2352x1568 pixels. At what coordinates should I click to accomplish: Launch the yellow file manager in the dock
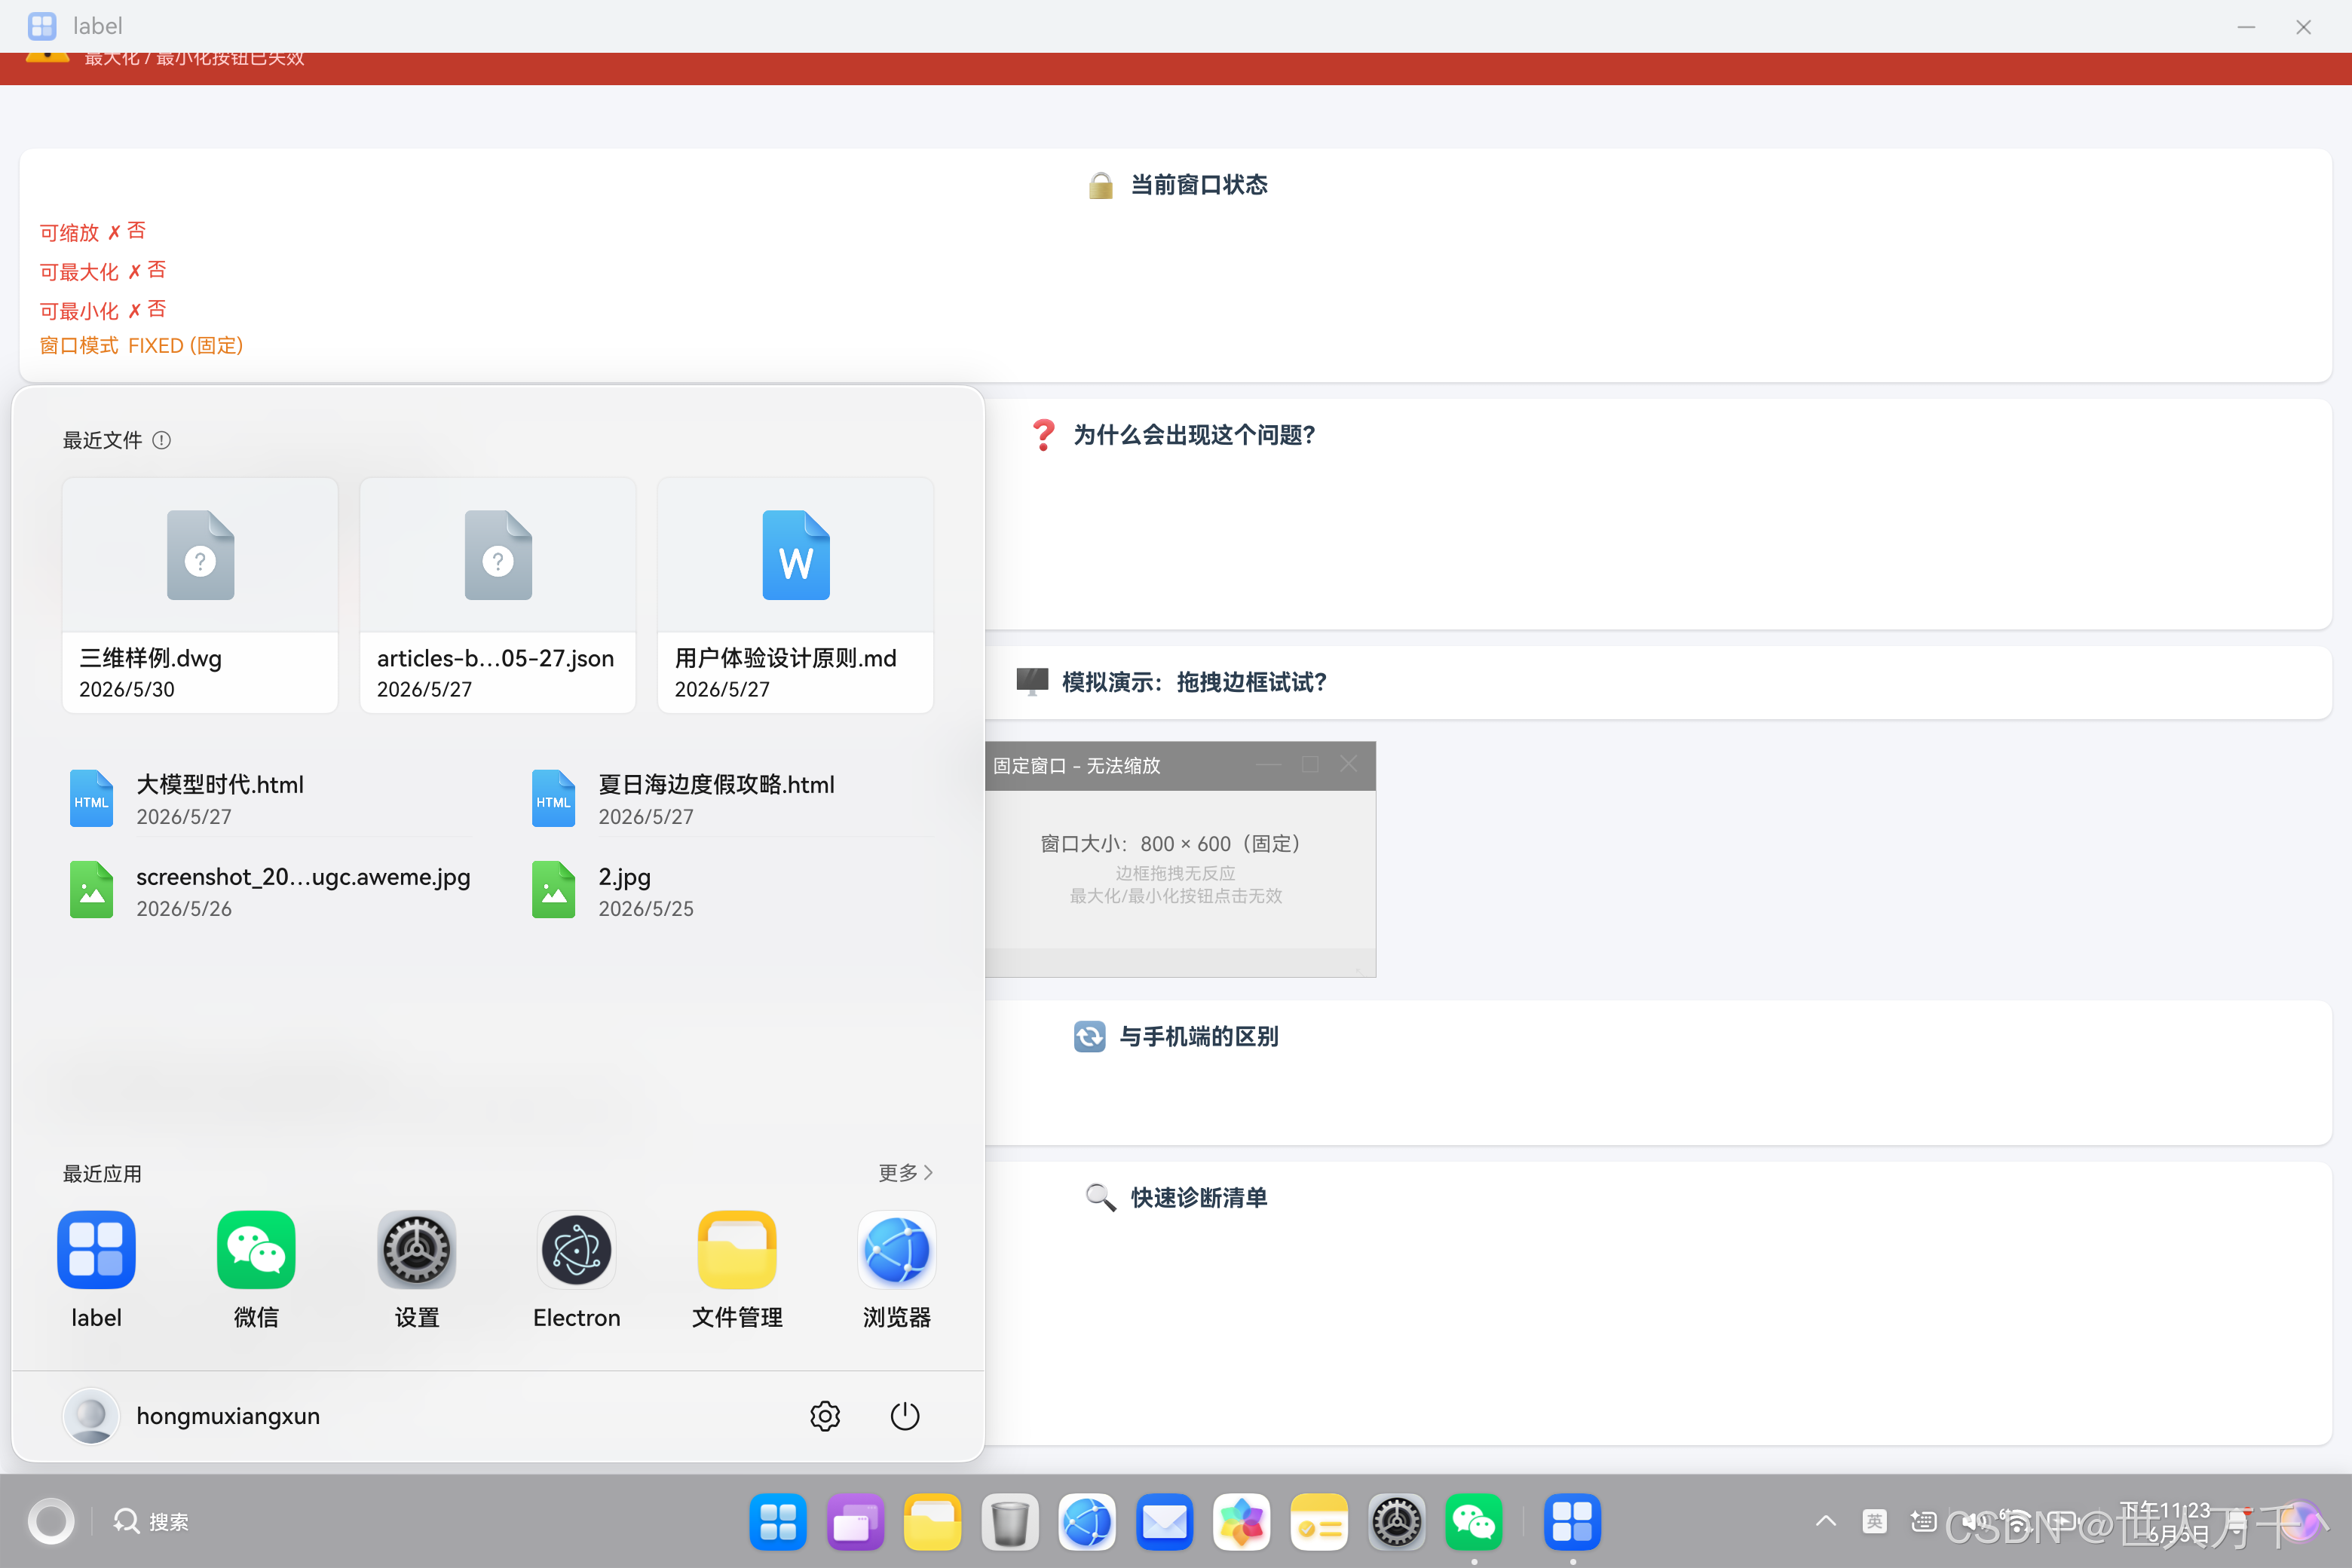(932, 1521)
